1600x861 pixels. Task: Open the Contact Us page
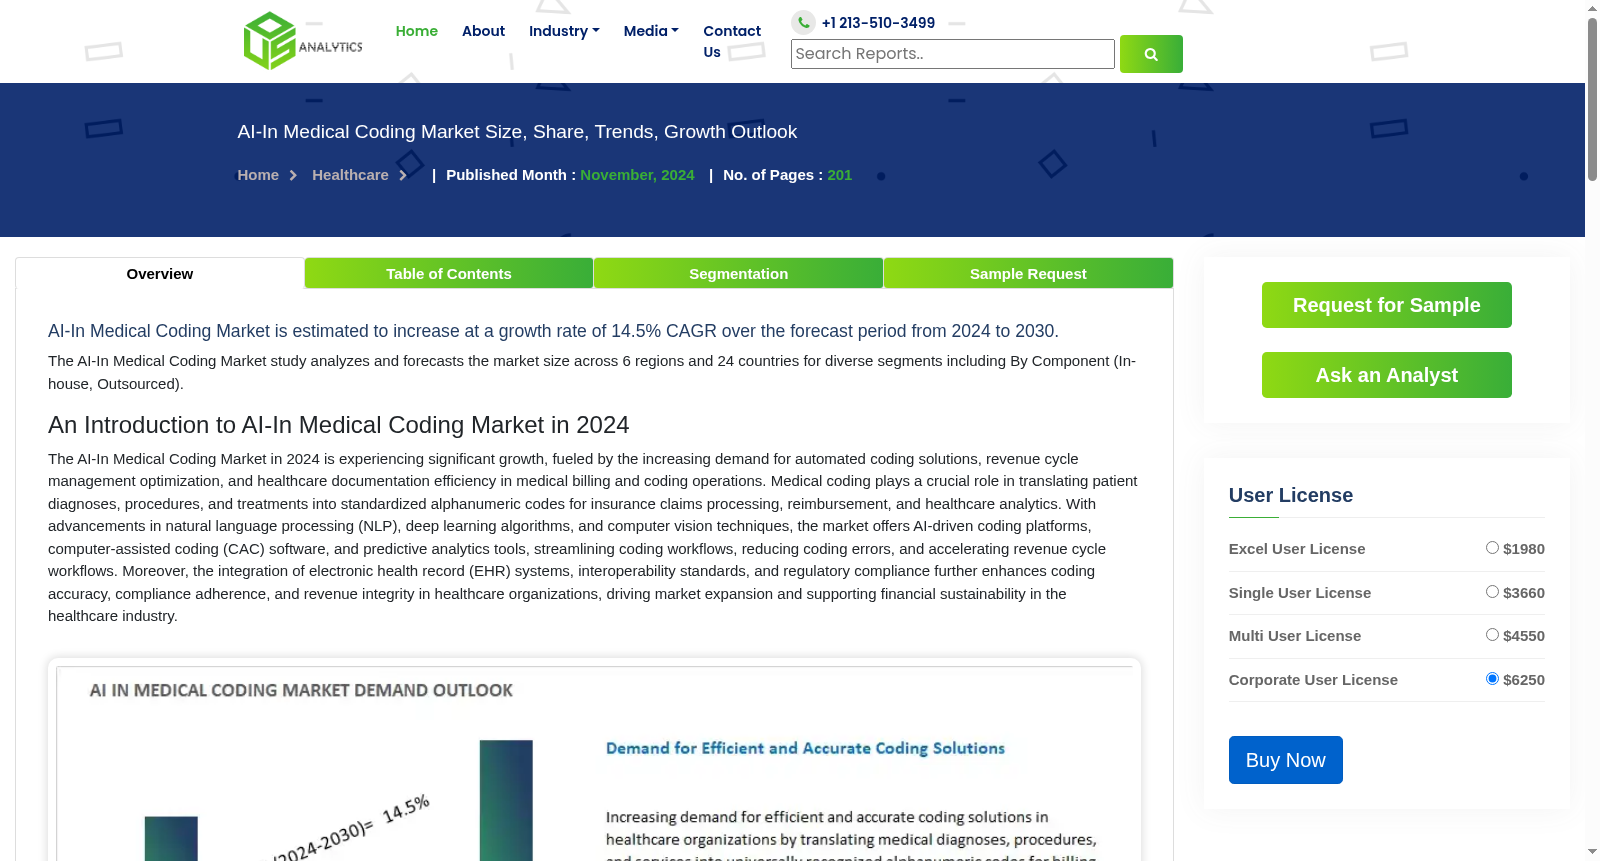732,41
